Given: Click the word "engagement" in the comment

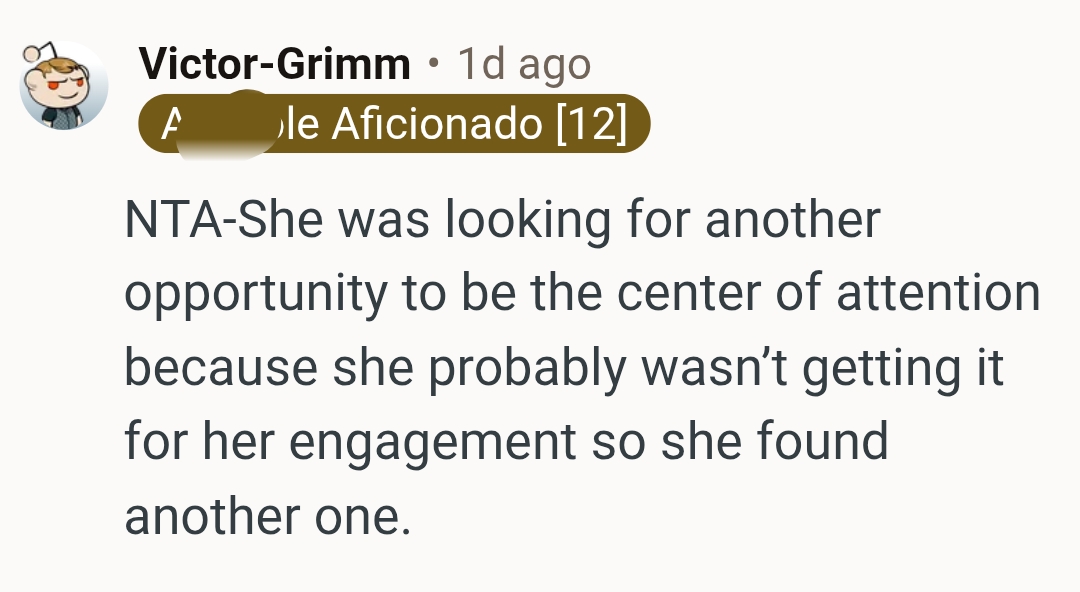Looking at the screenshot, I should [433, 442].
